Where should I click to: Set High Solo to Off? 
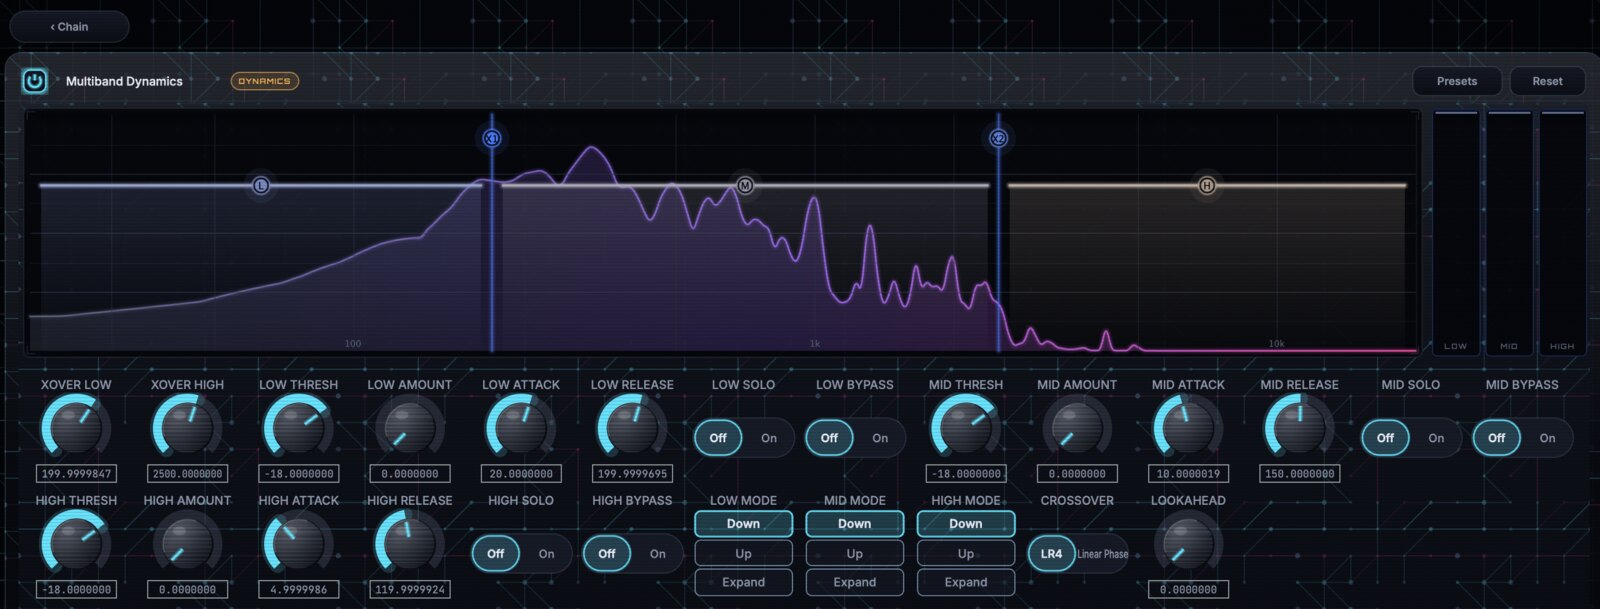point(496,553)
